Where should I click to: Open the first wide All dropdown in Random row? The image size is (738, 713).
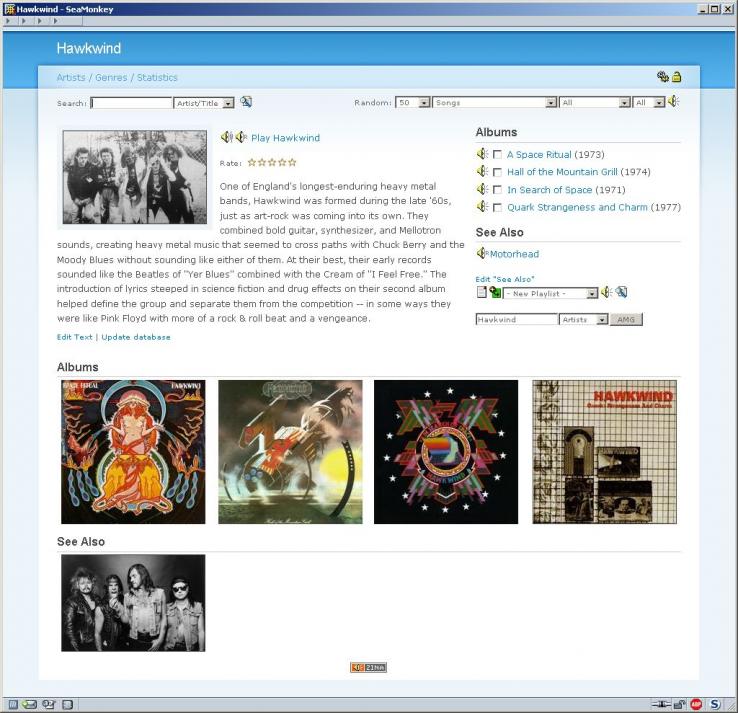(x=595, y=103)
